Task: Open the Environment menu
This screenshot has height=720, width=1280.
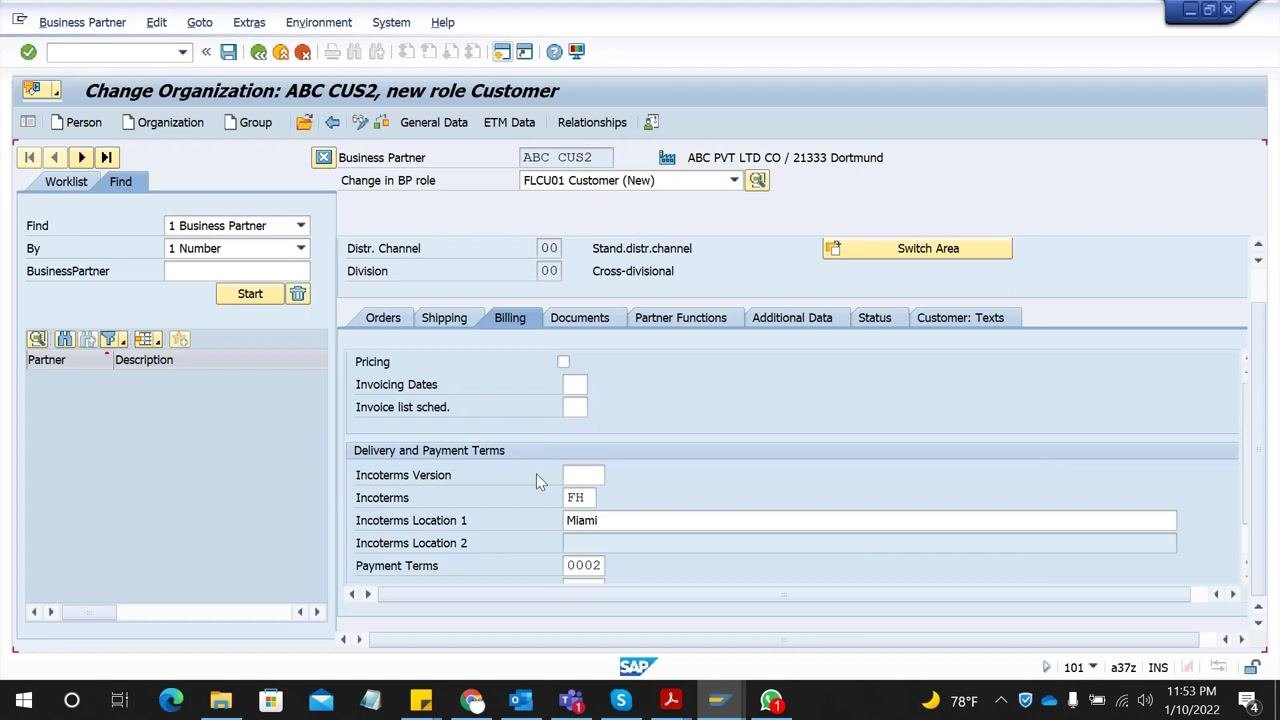Action: coord(319,22)
